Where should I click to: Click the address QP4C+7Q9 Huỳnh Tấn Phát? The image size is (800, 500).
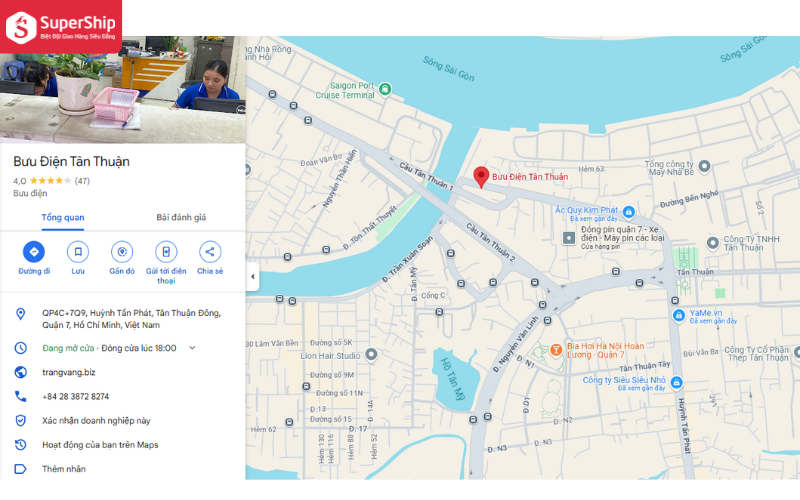(x=132, y=319)
